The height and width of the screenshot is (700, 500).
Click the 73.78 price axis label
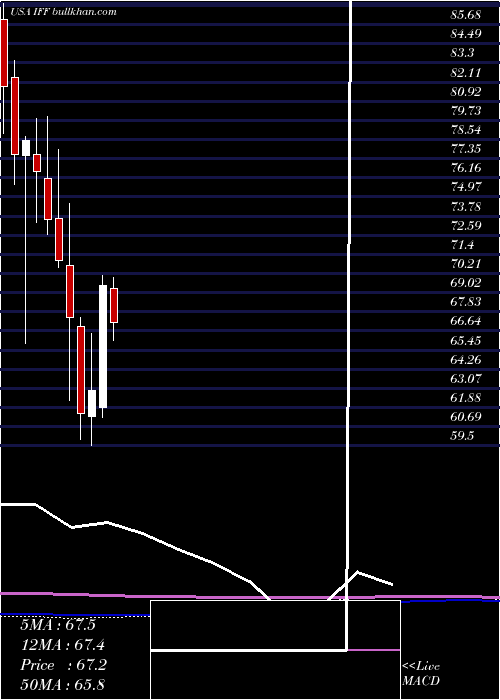466,206
